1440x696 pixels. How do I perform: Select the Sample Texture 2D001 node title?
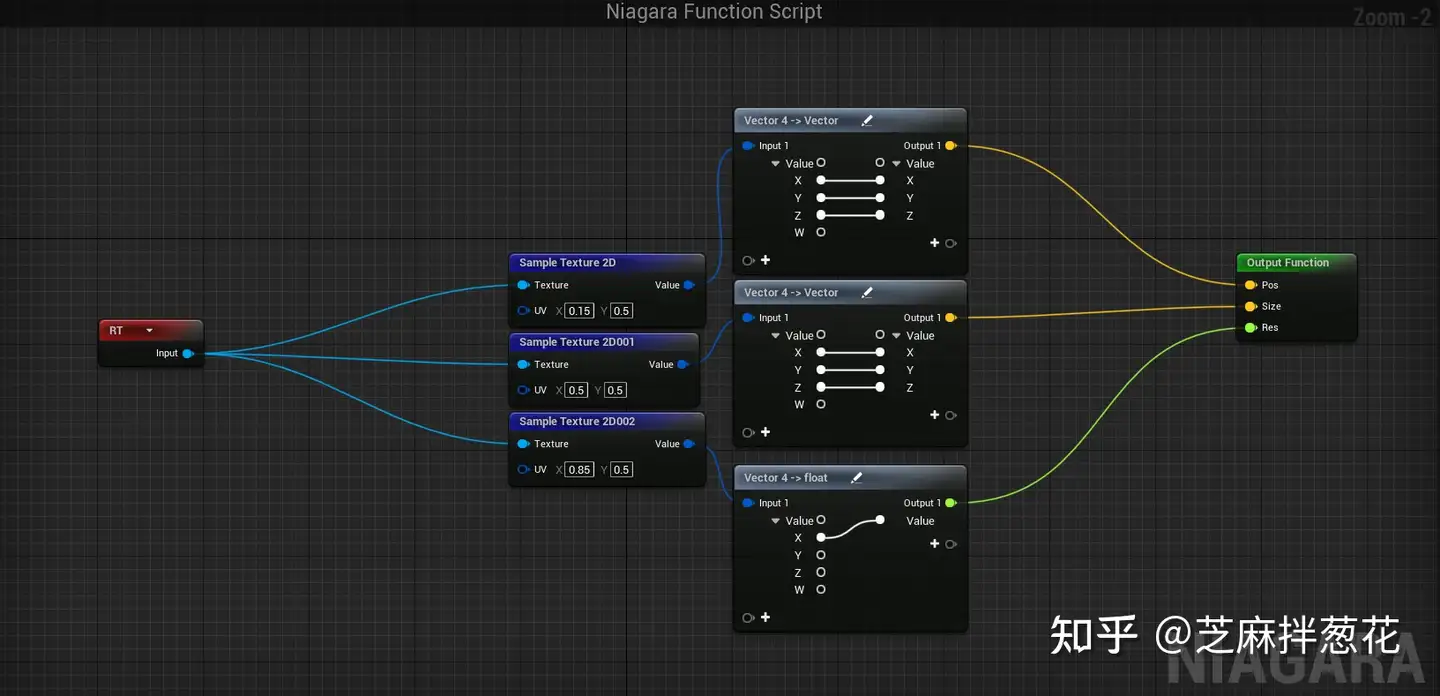(577, 342)
